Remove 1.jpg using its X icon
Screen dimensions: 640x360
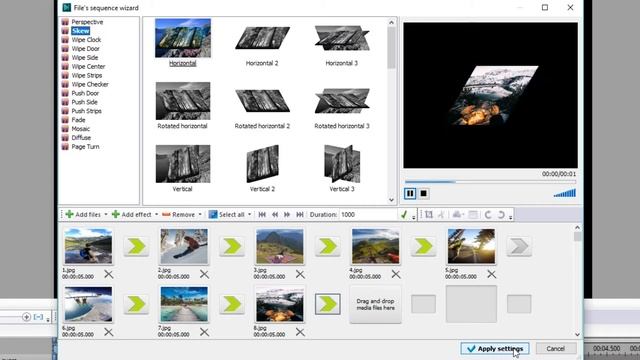109,274
